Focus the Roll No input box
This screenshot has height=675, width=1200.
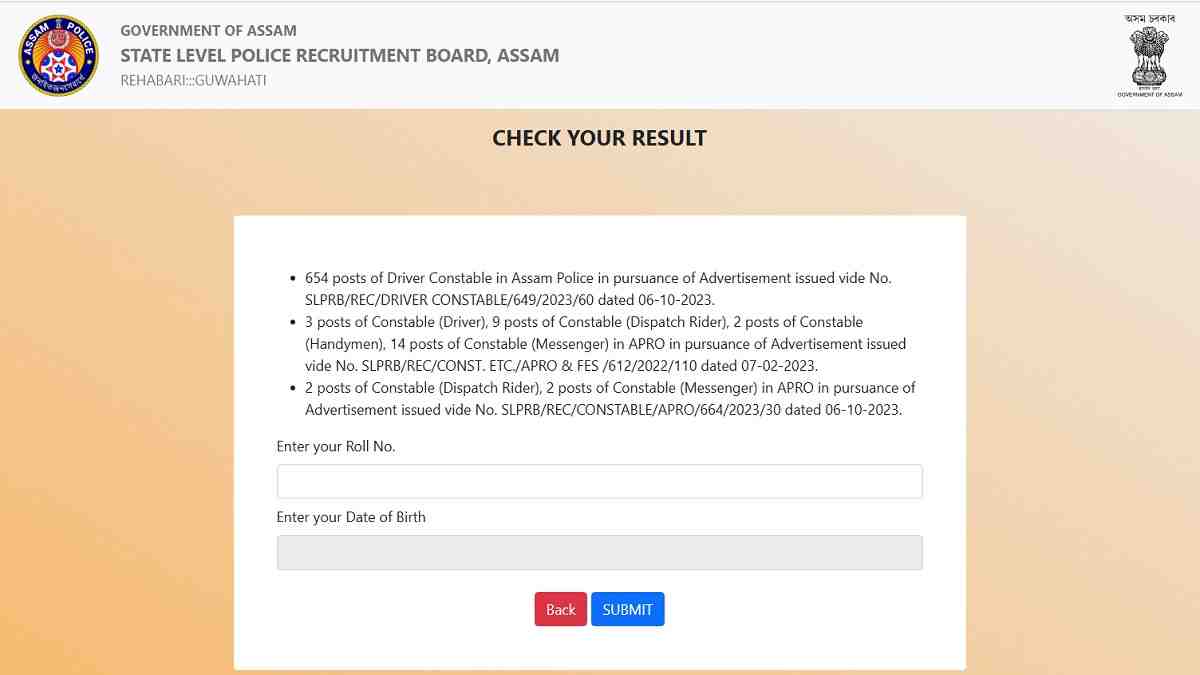[599, 481]
